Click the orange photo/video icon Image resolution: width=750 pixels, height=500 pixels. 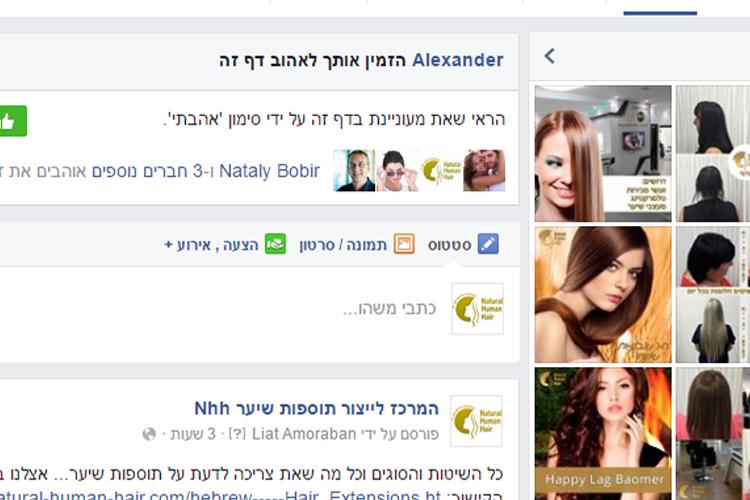pyautogui.click(x=404, y=244)
